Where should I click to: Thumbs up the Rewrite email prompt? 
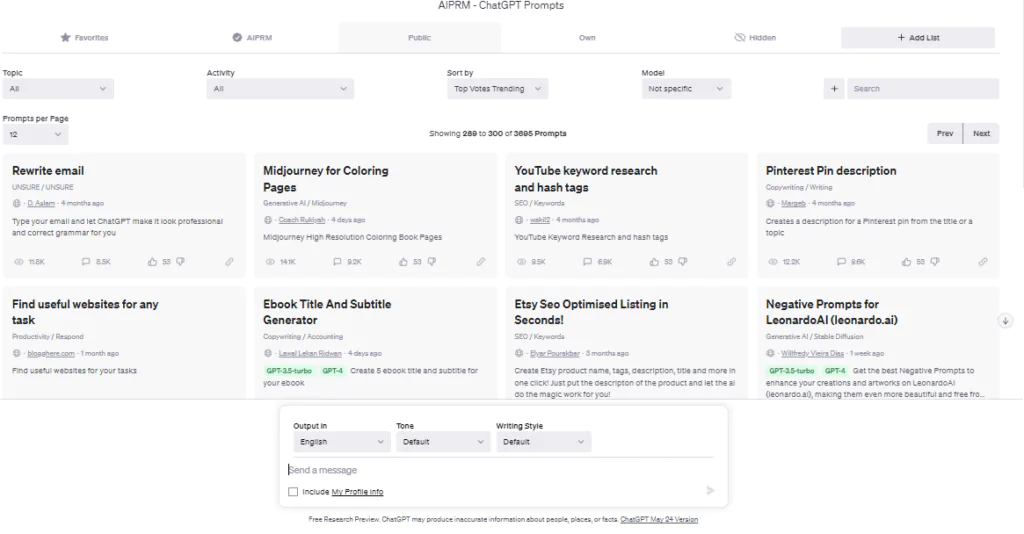tap(152, 262)
